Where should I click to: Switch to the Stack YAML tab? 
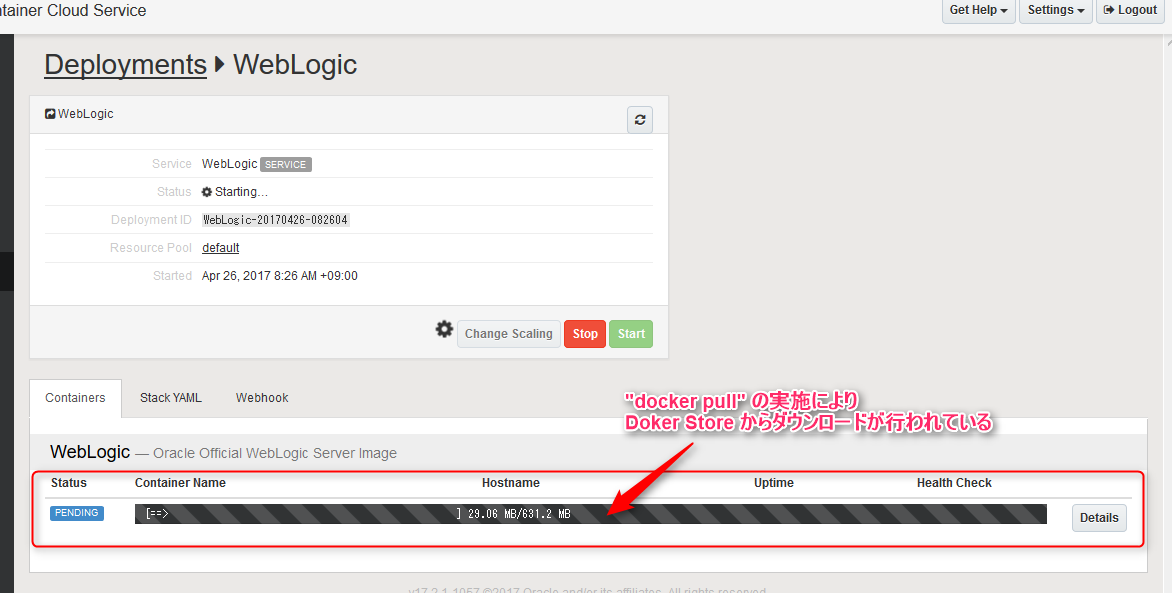170,398
